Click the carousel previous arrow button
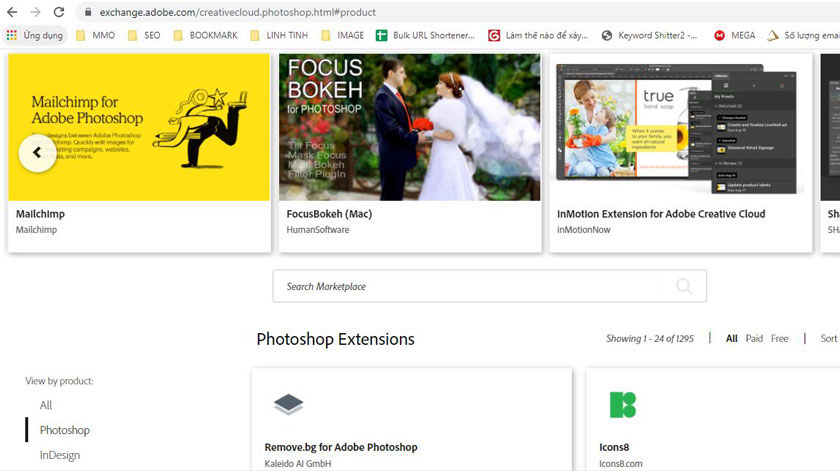Image resolution: width=840 pixels, height=471 pixels. 38,153
